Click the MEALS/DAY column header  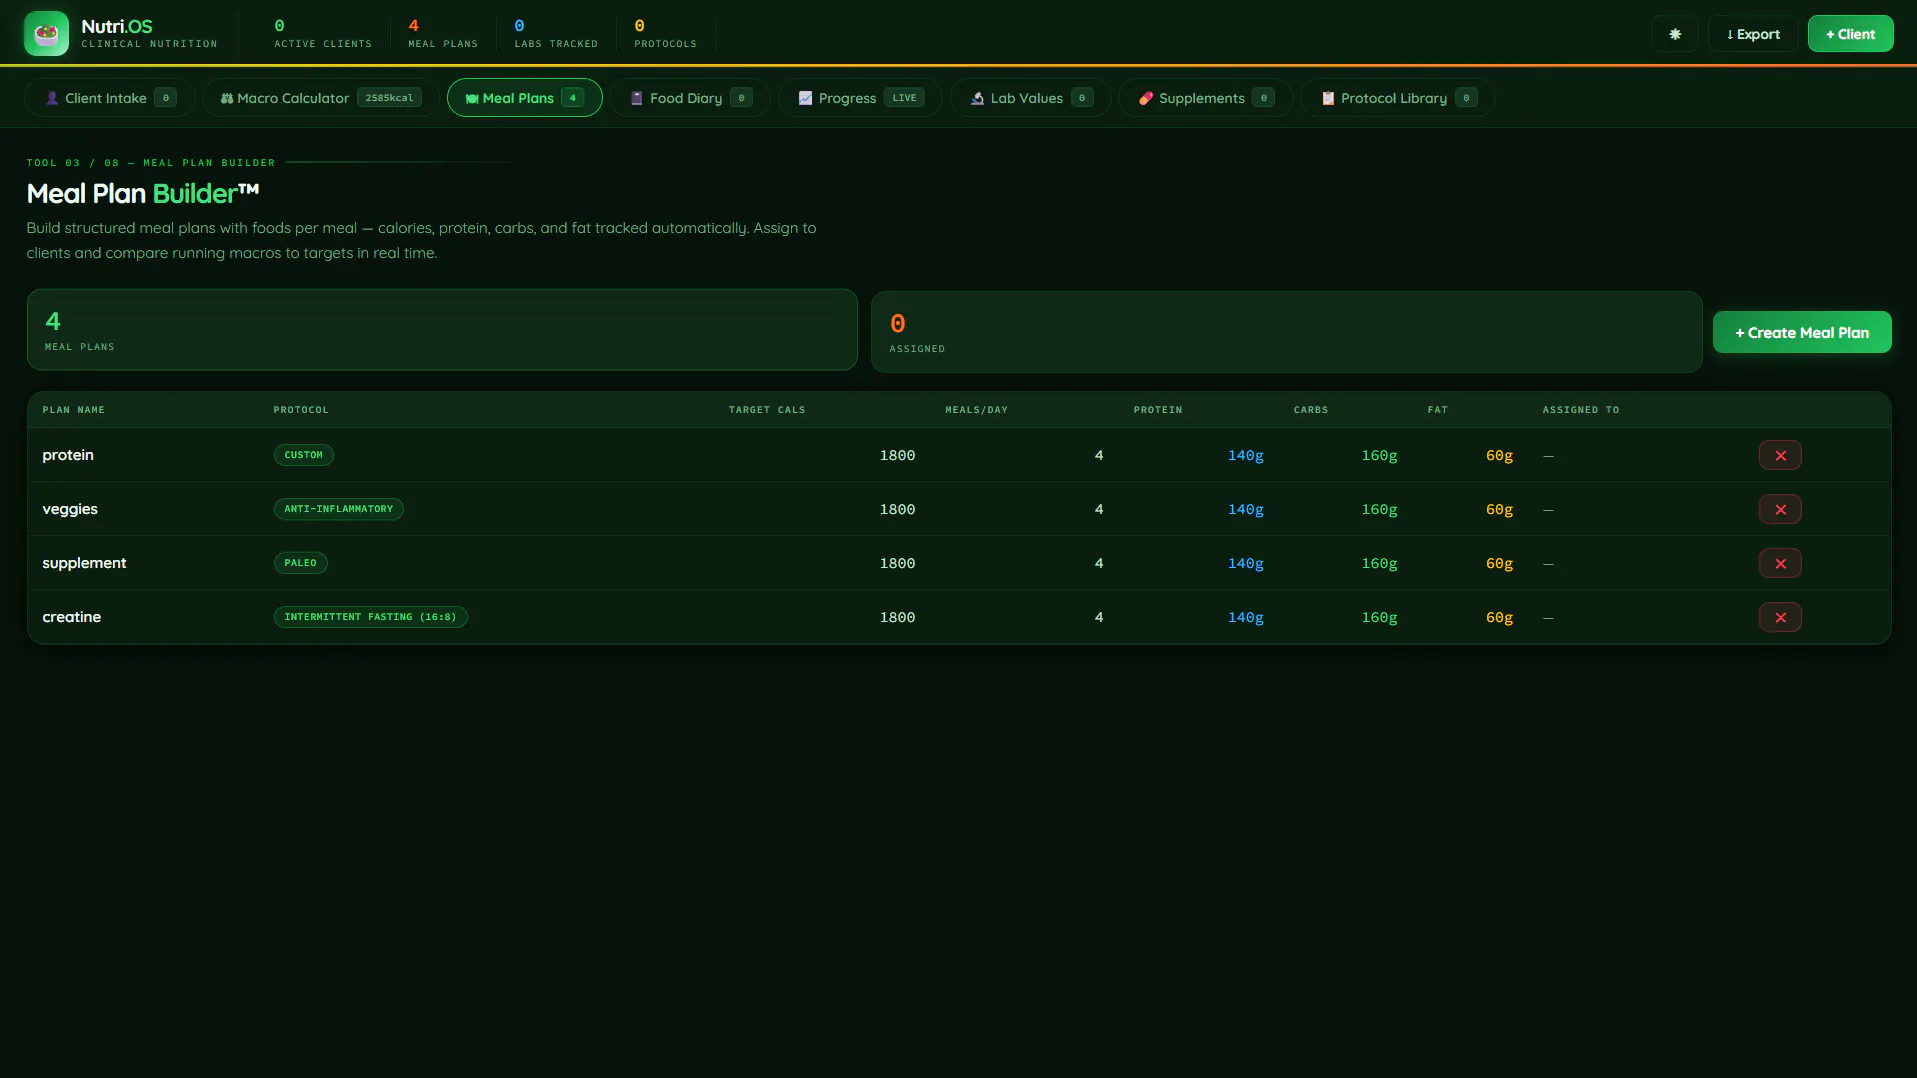point(977,410)
